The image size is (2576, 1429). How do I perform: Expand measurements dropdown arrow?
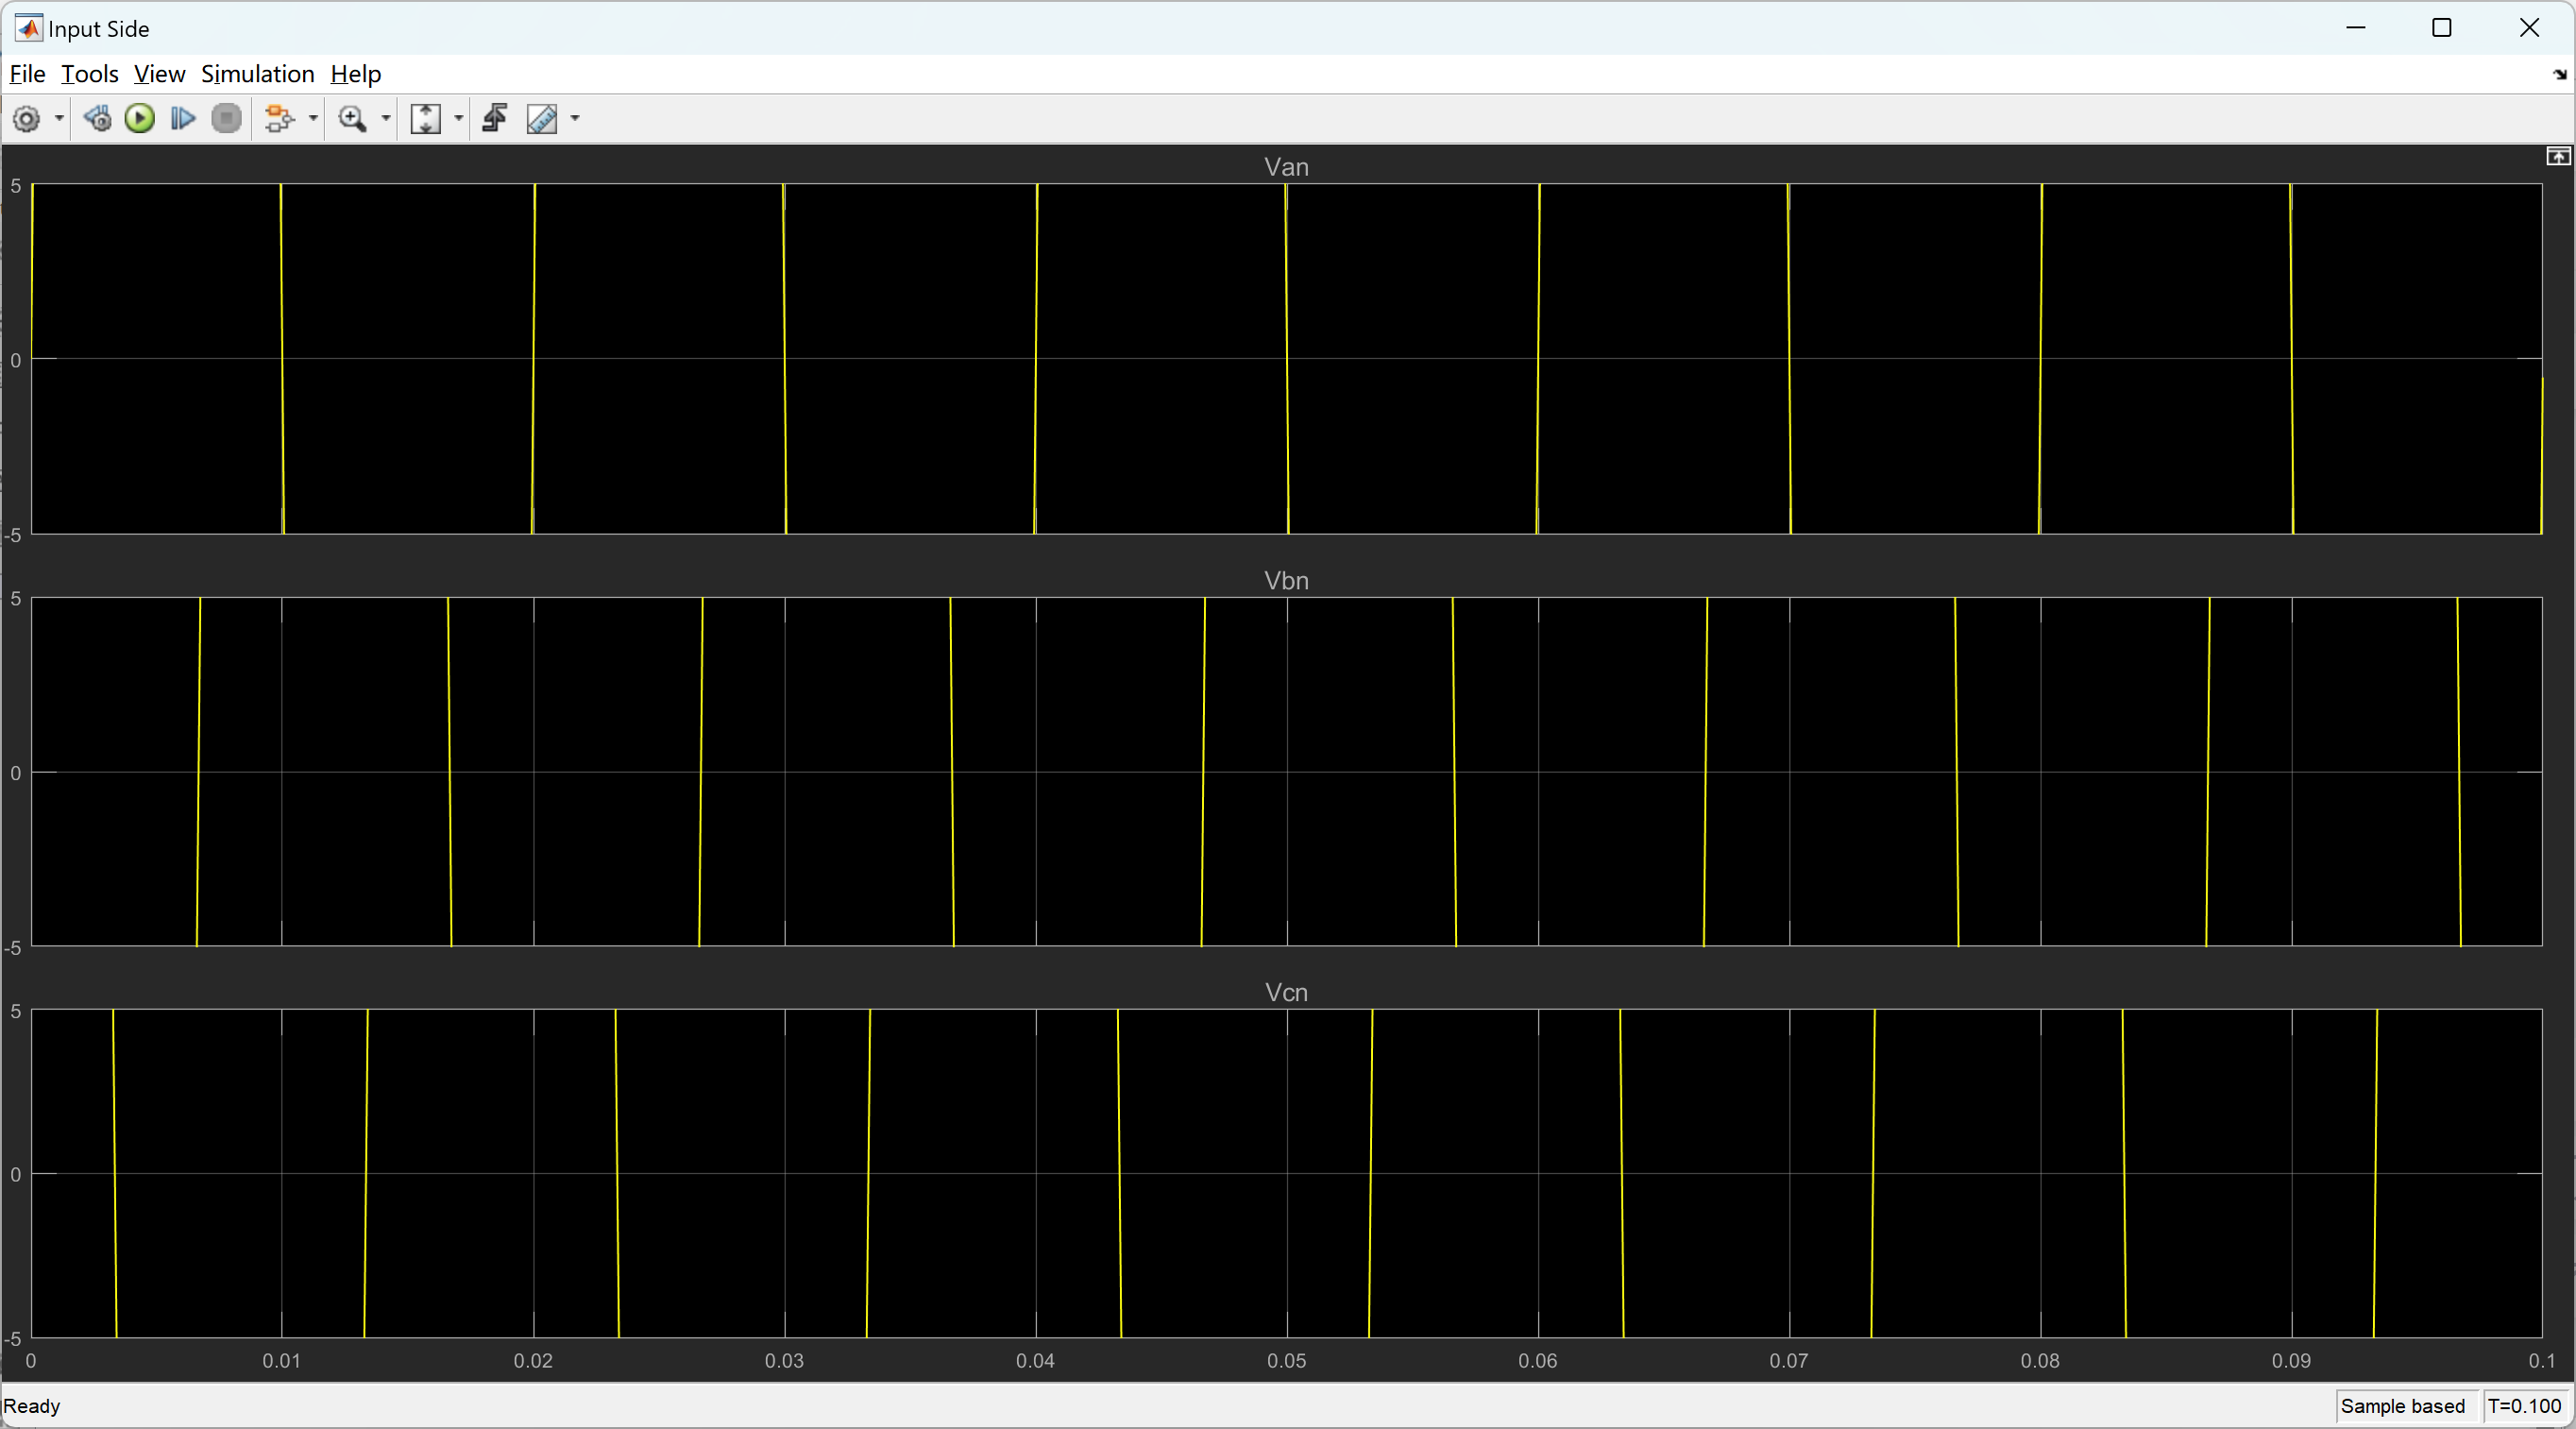(575, 119)
